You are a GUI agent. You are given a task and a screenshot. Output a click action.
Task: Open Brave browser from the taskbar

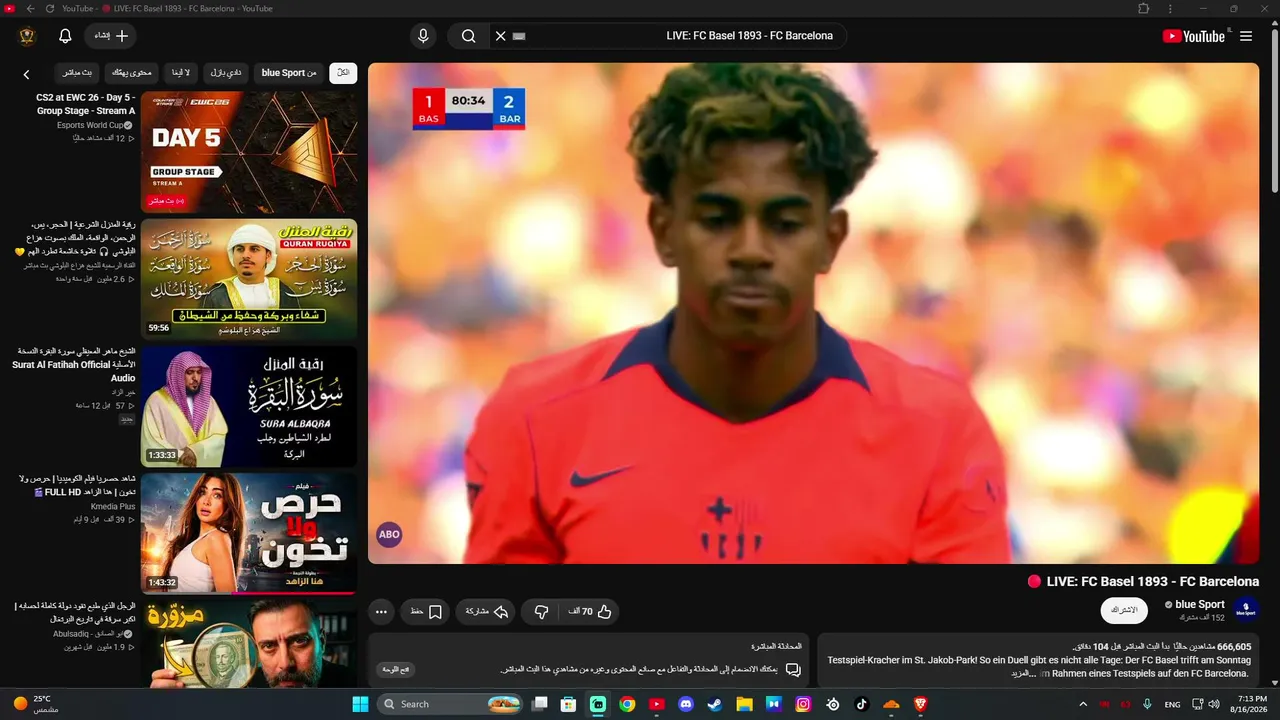[921, 704]
